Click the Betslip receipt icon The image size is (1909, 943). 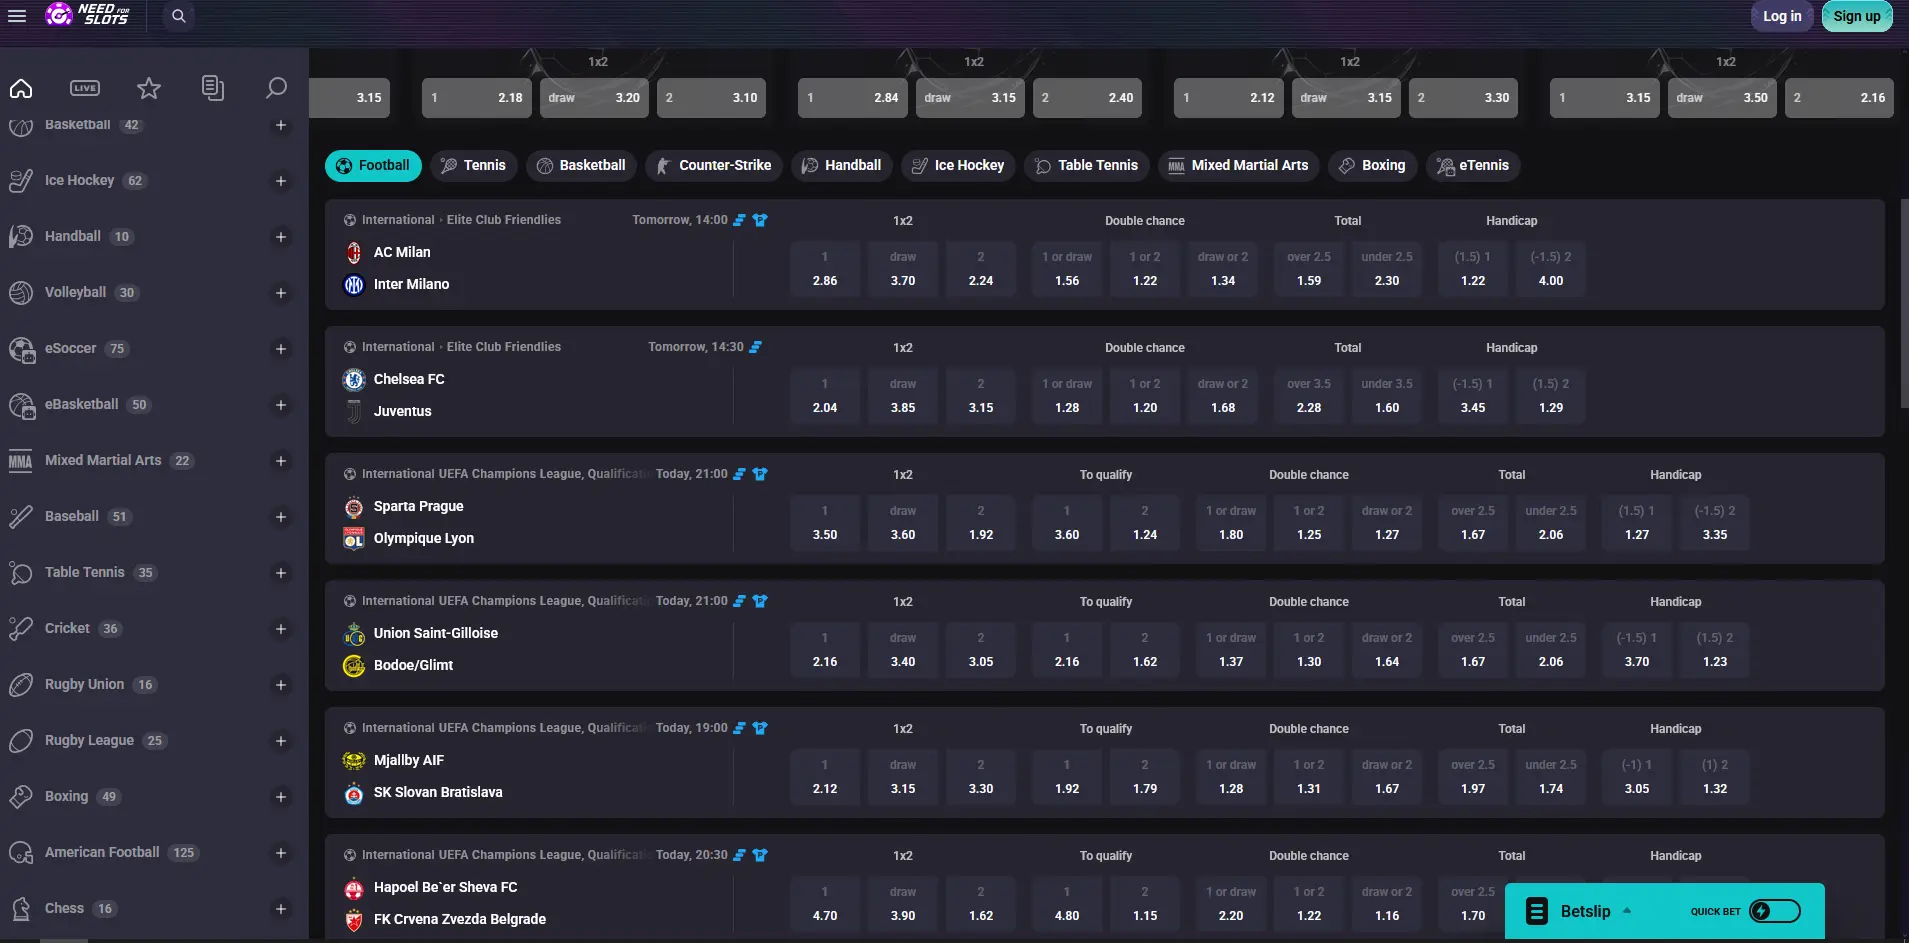pos(1537,911)
